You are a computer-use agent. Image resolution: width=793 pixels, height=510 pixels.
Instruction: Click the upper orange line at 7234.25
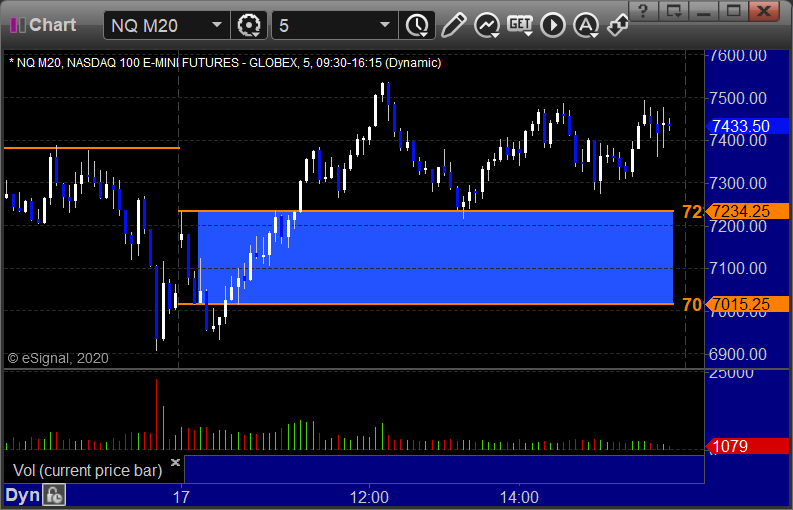point(426,211)
